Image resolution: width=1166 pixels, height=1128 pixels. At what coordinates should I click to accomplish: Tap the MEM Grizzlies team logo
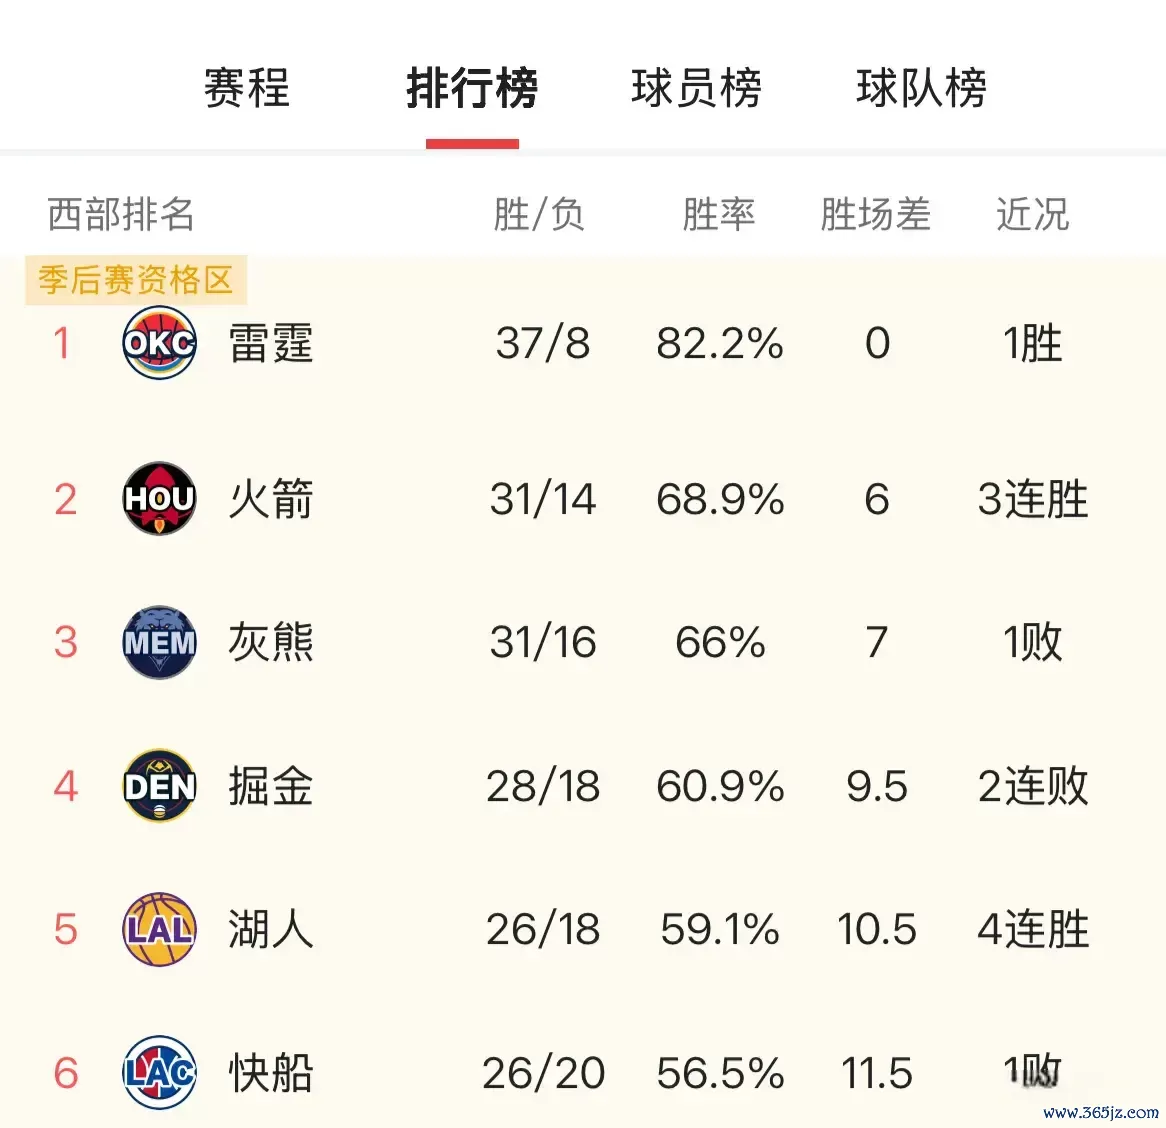click(159, 642)
